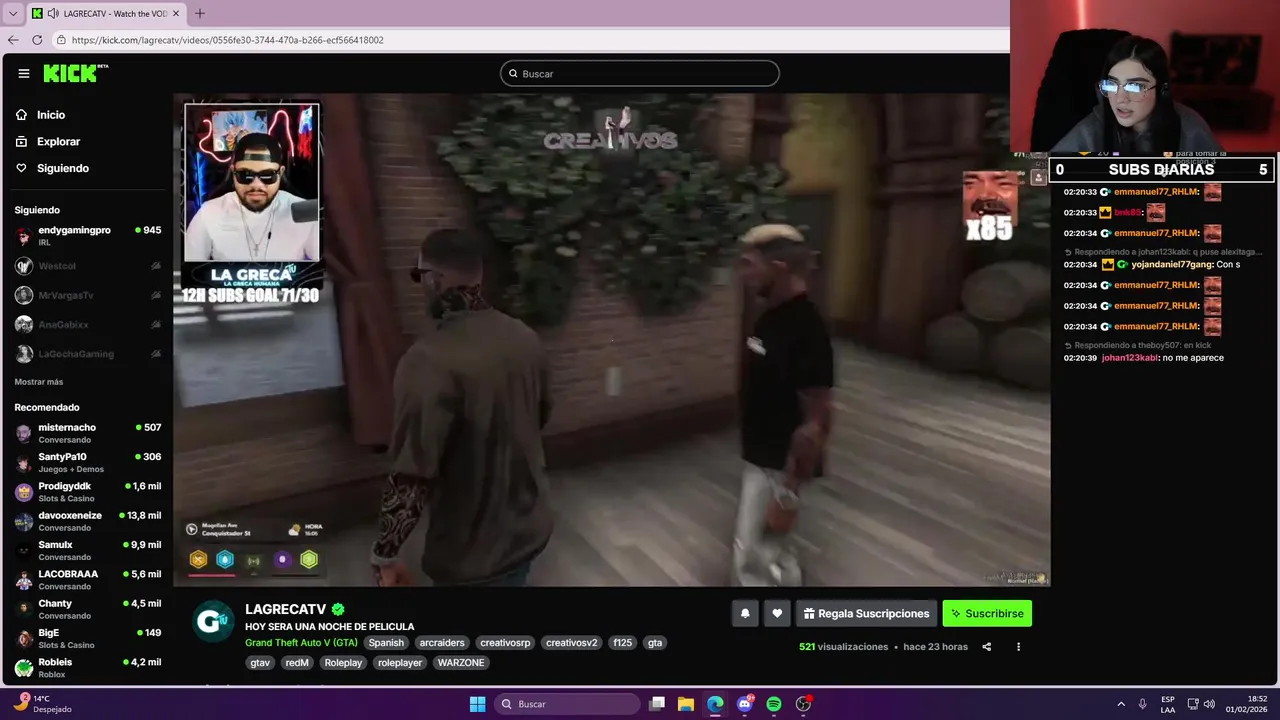This screenshot has height=720, width=1280.
Task: Expand list with Mostrar más
Action: point(39,382)
